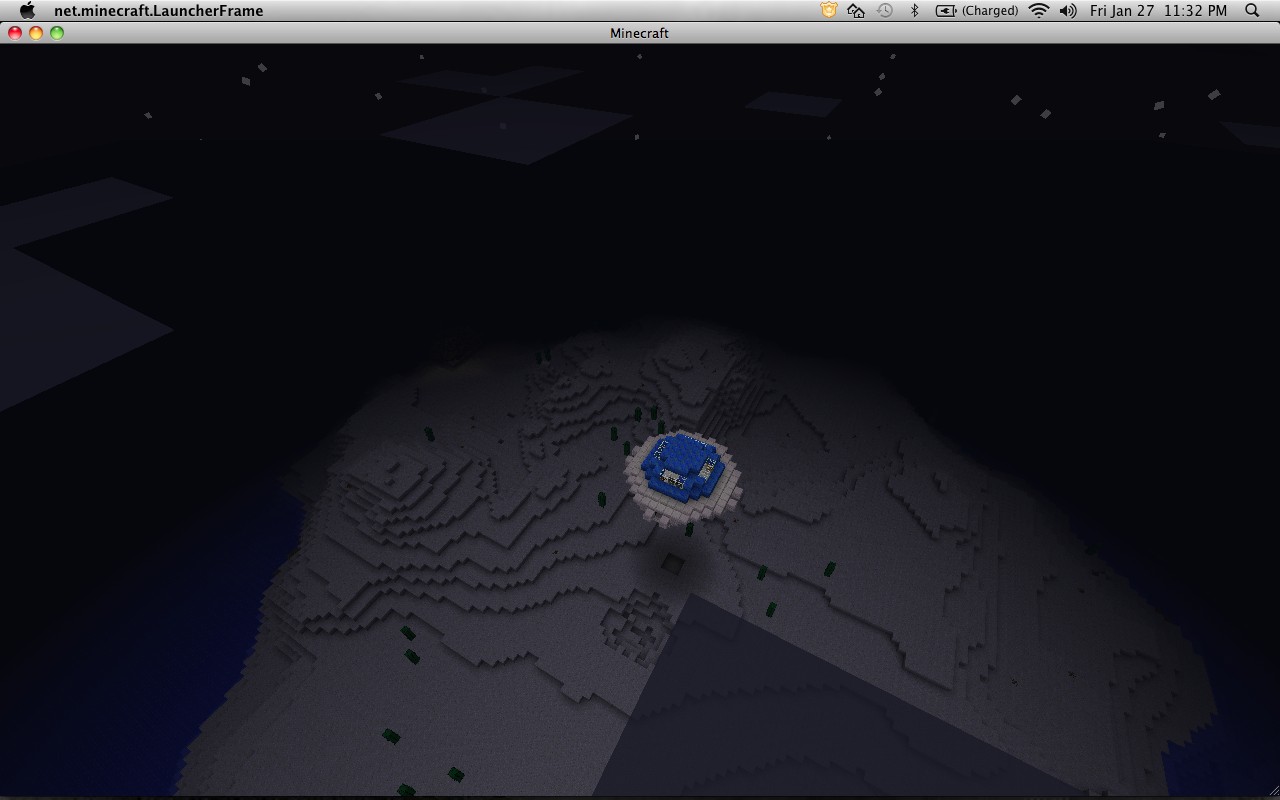Click the yellow shield menu bar icon
This screenshot has height=800, width=1280.
tap(828, 11)
